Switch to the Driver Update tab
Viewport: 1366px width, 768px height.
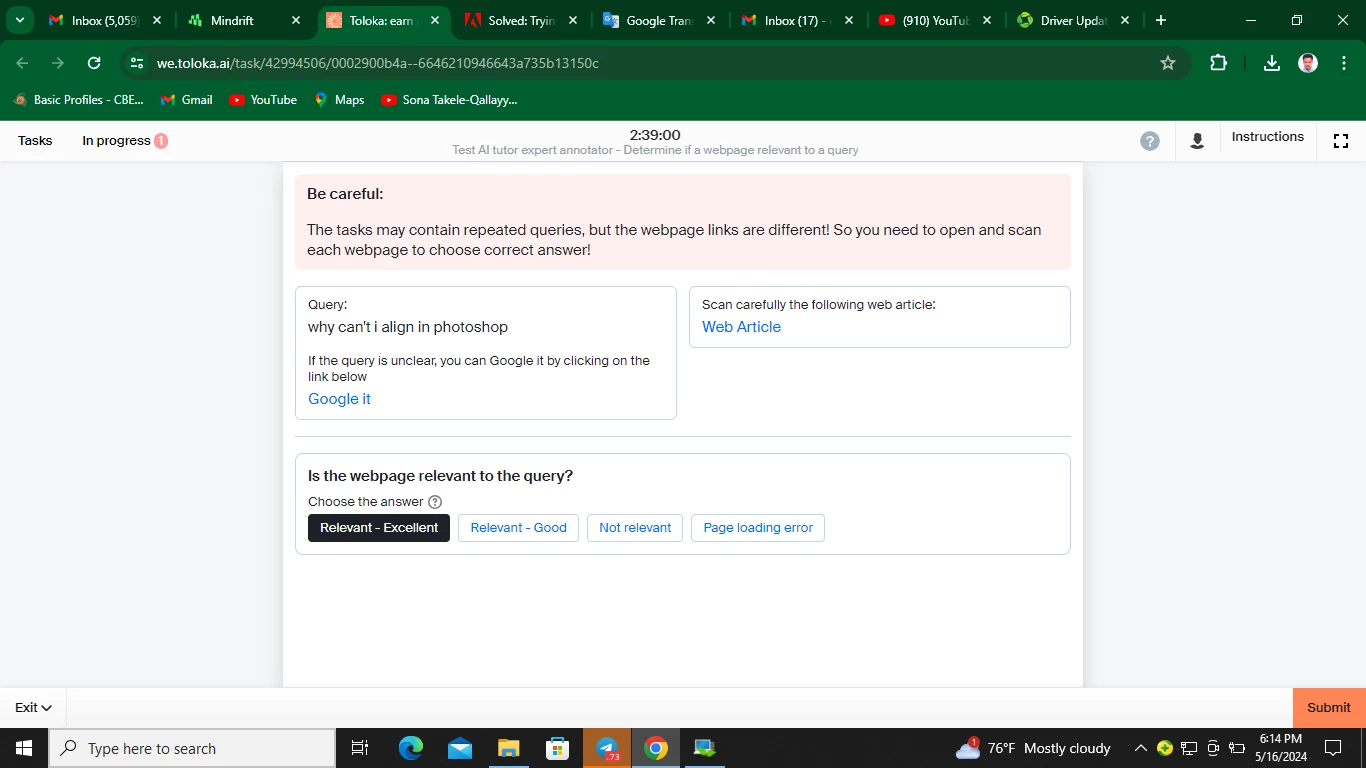(x=1073, y=20)
